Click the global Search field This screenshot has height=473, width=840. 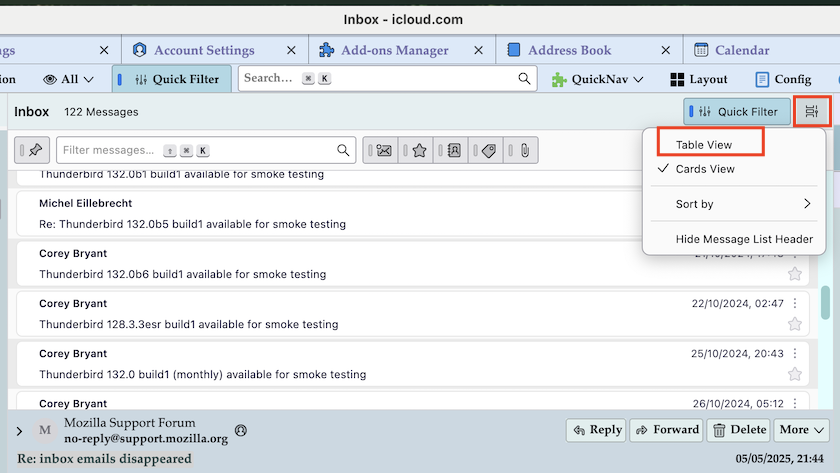pyautogui.click(x=387, y=79)
